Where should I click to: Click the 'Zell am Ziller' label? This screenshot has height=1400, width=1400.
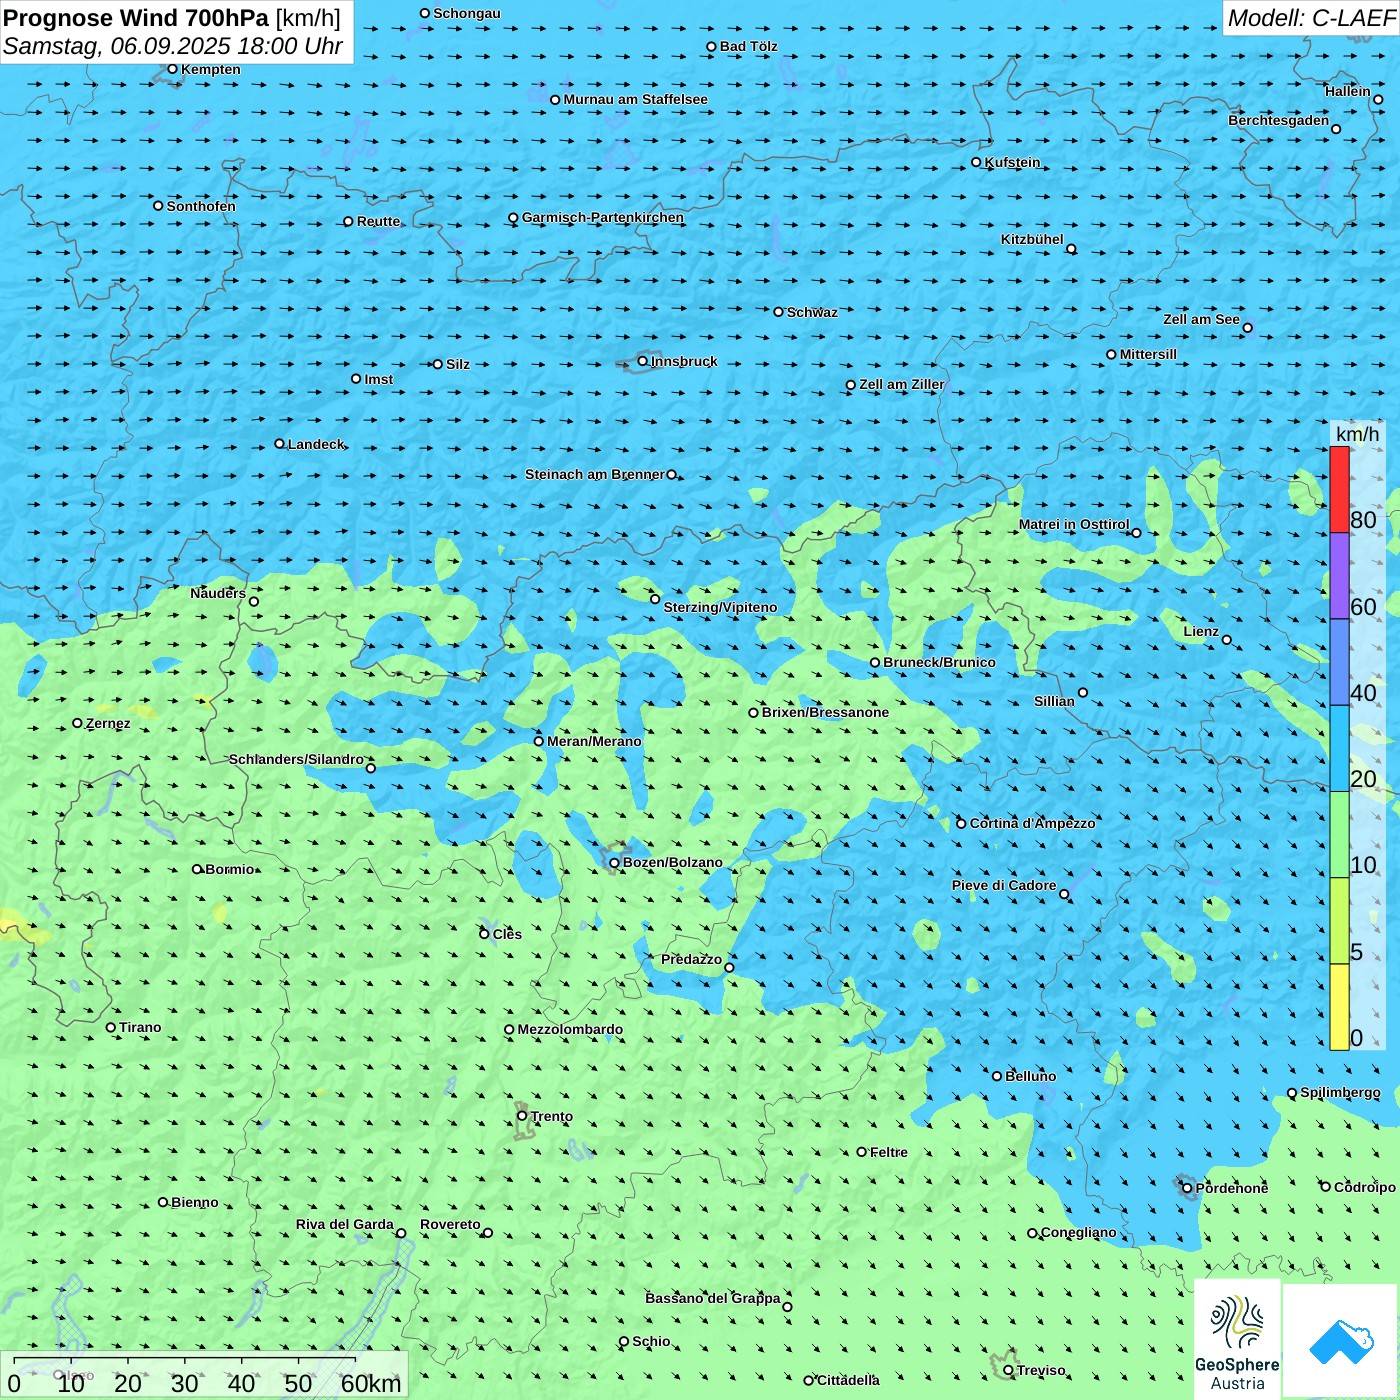pos(902,384)
